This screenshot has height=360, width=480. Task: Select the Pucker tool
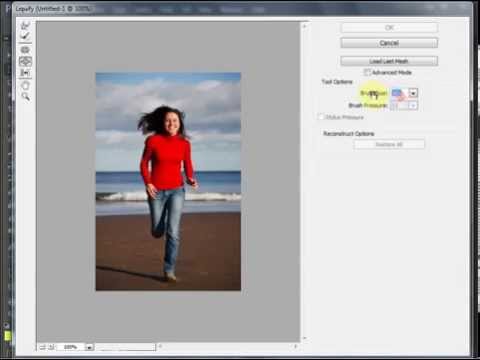pos(25,50)
